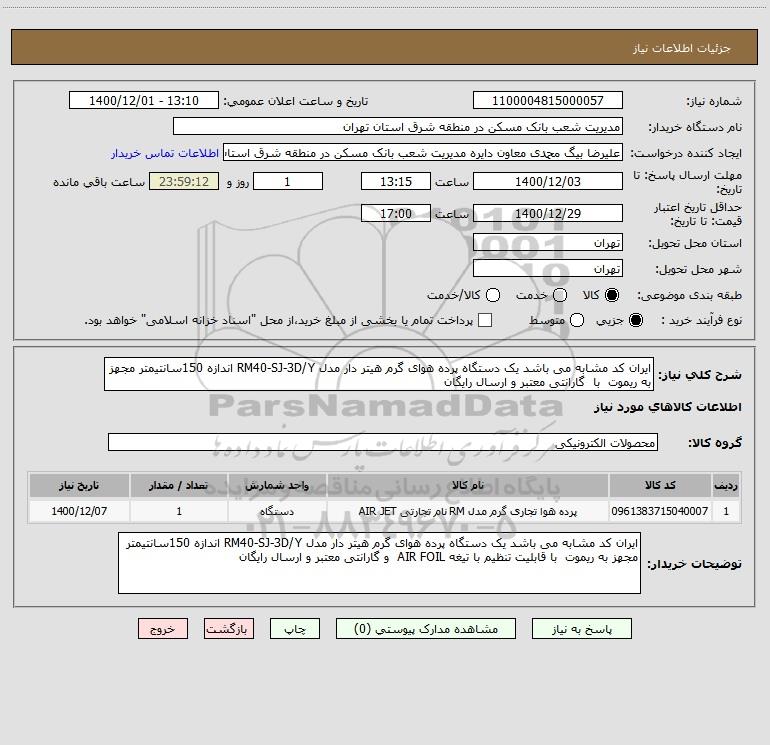Click the پاسخ به نیاز button
The height and width of the screenshot is (745, 770).
point(581,629)
